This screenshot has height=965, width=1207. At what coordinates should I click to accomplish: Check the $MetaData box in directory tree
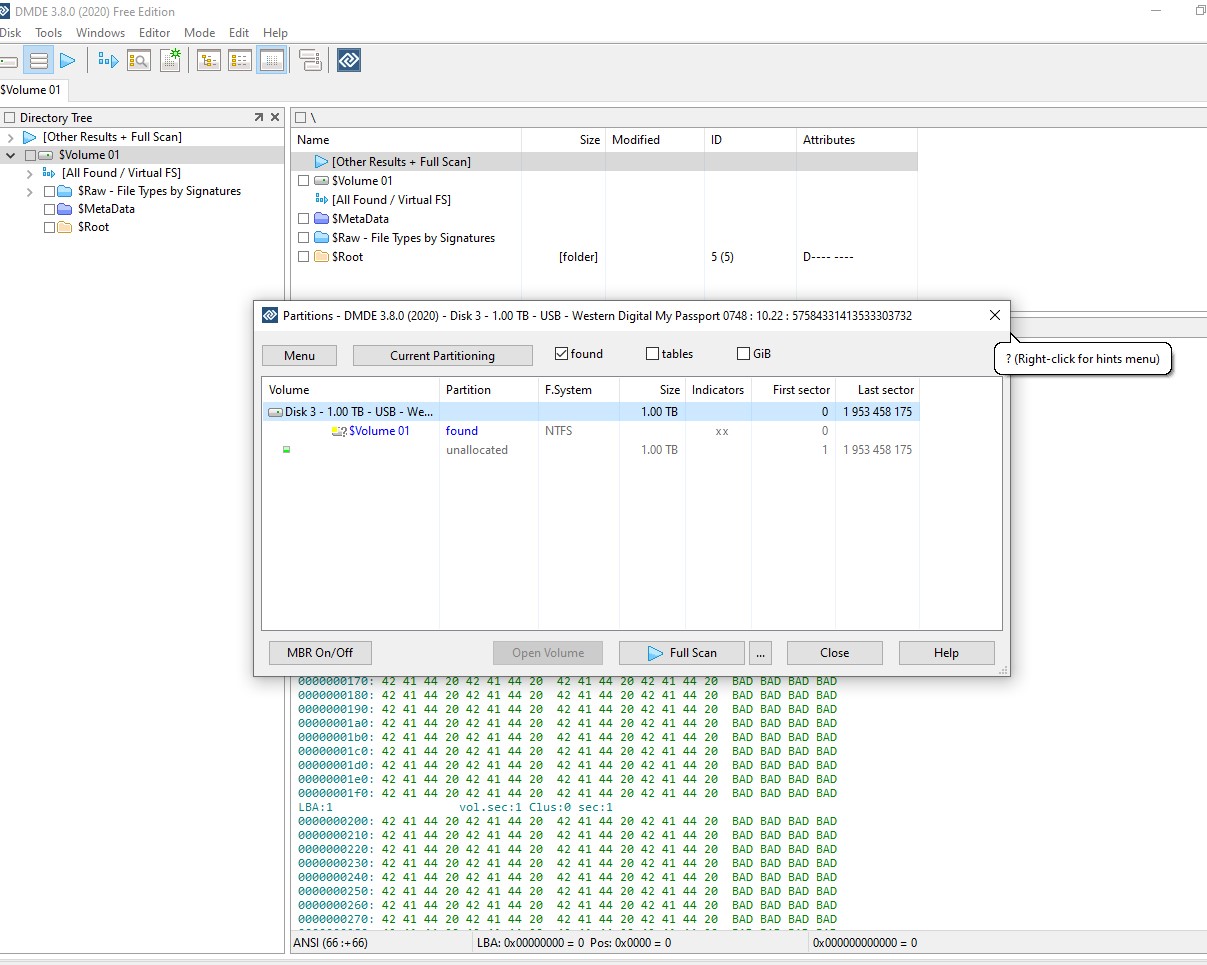49,209
